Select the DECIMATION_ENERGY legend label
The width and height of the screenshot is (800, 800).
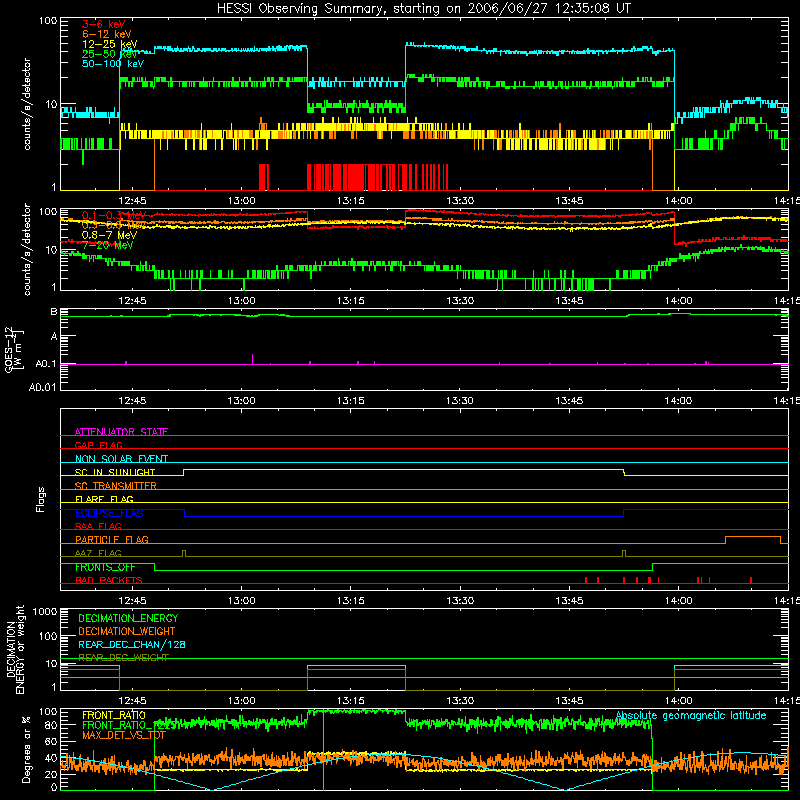click(128, 618)
